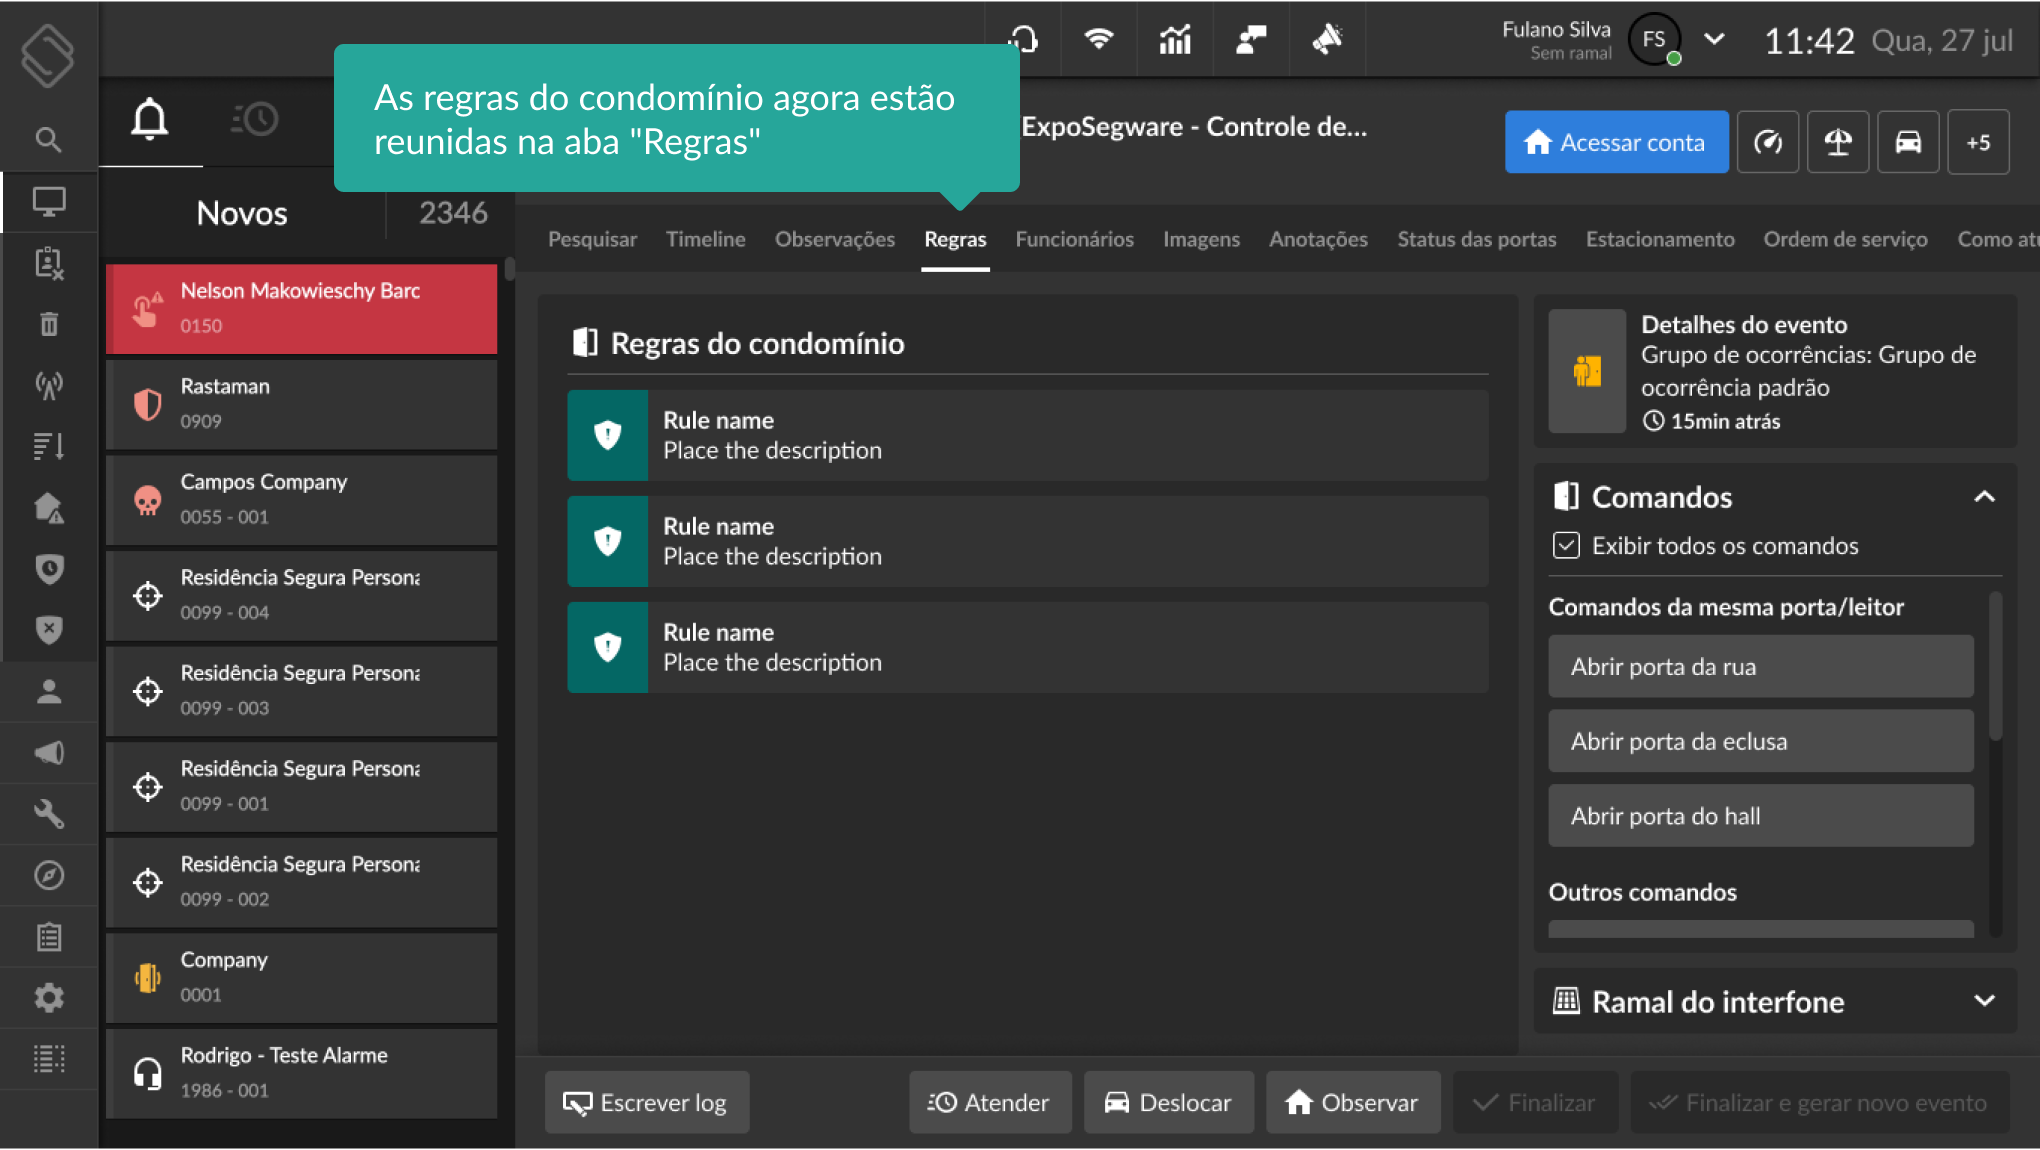The image size is (2040, 1150).
Task: Click the first Rule name entry
Action: [x=1027, y=435]
